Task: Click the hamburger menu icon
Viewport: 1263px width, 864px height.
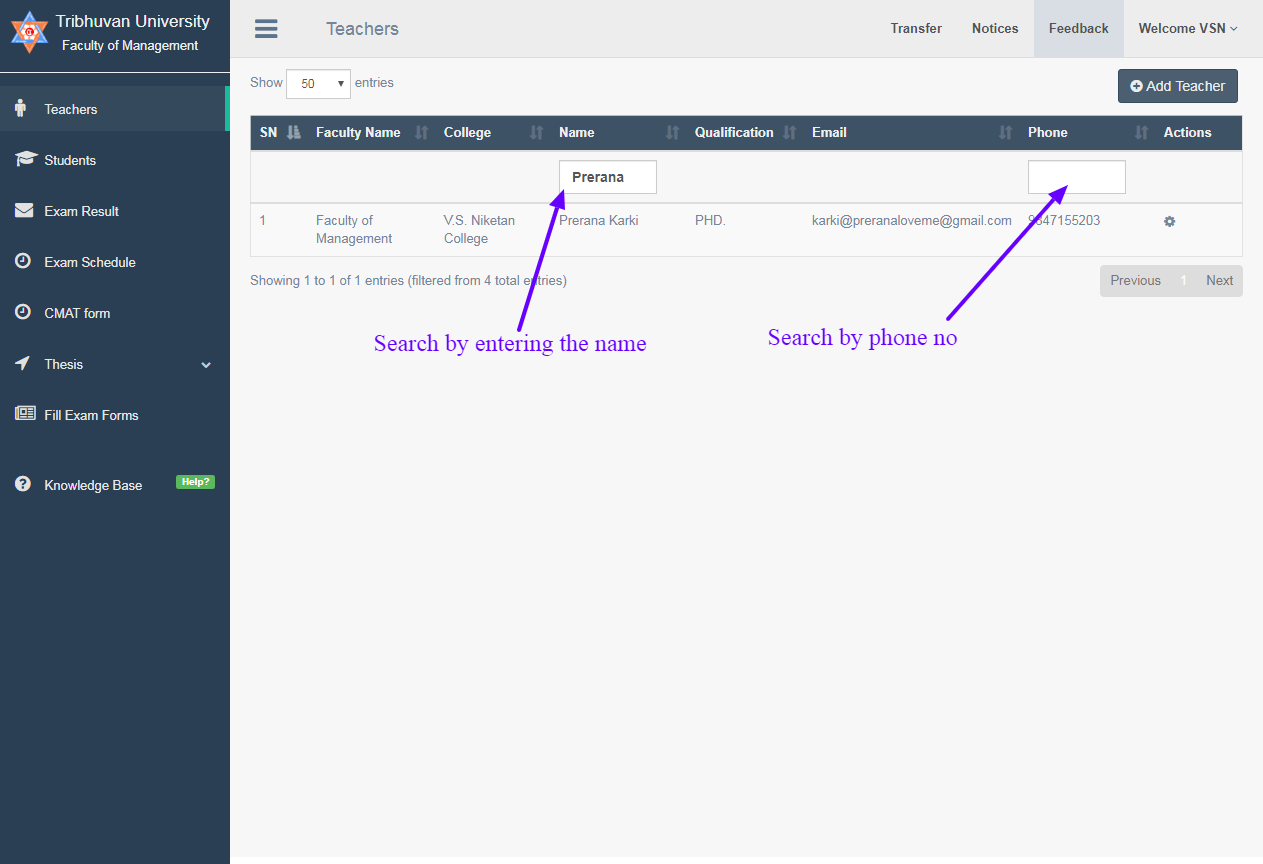Action: 266,29
